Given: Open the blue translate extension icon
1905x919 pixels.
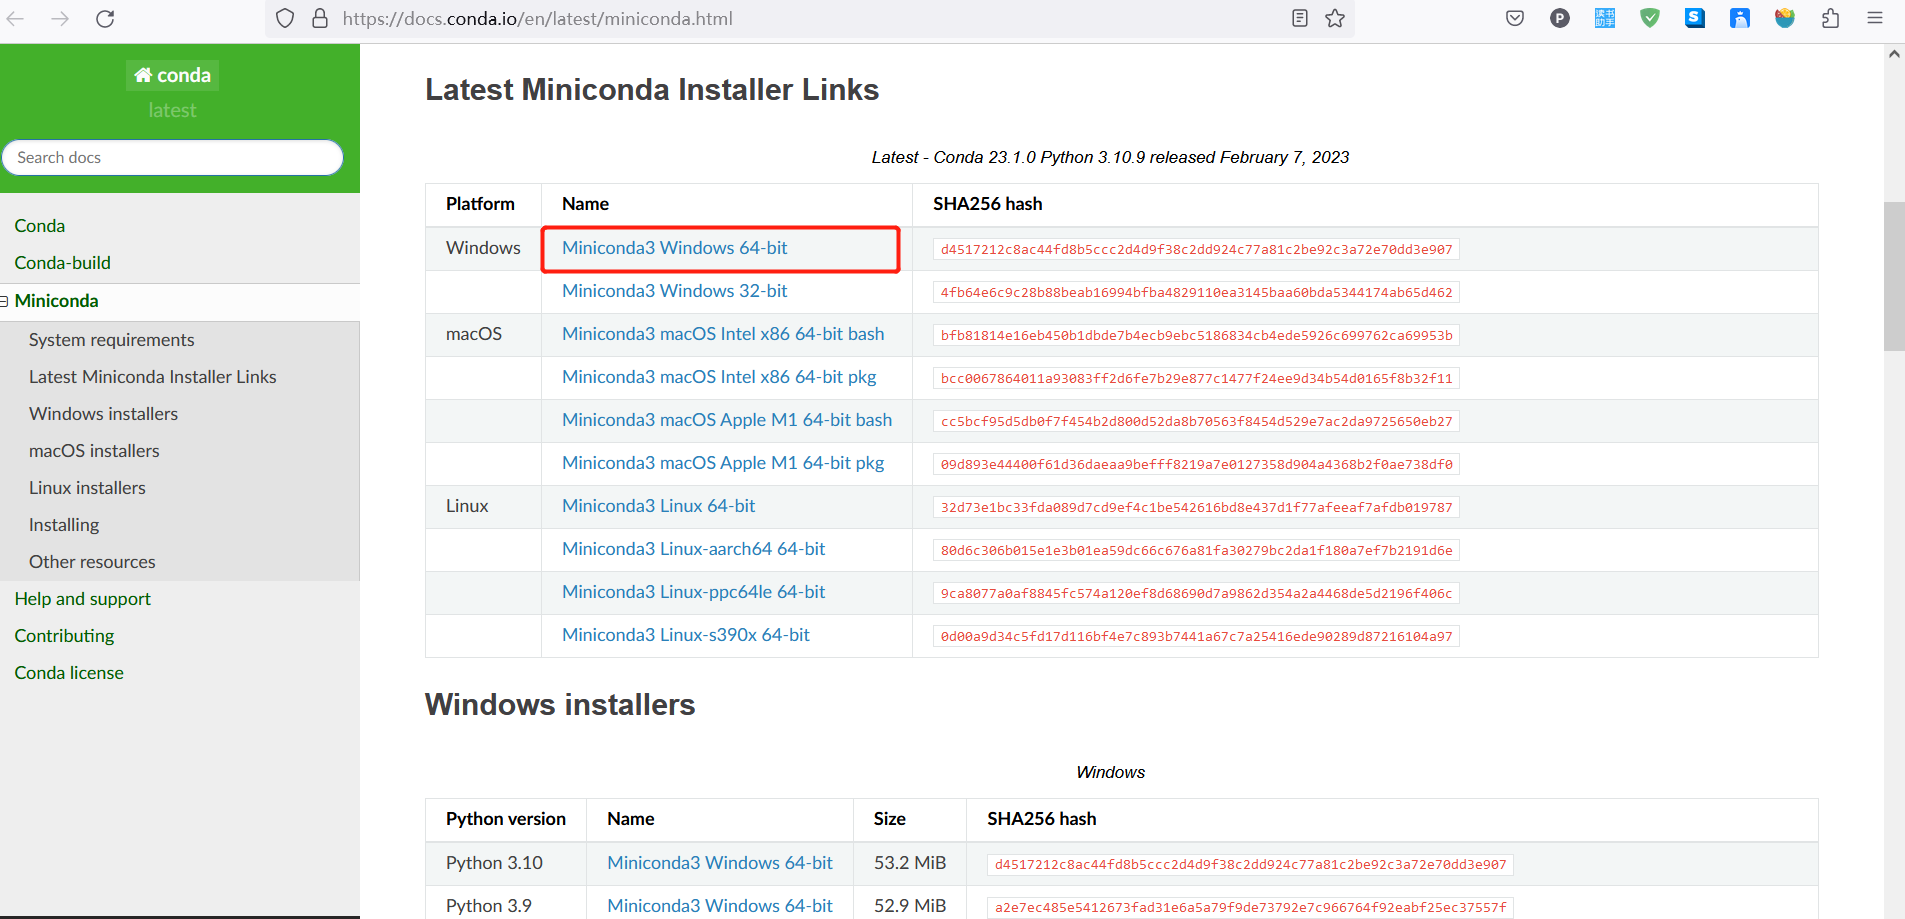Looking at the screenshot, I should pyautogui.click(x=1605, y=18).
